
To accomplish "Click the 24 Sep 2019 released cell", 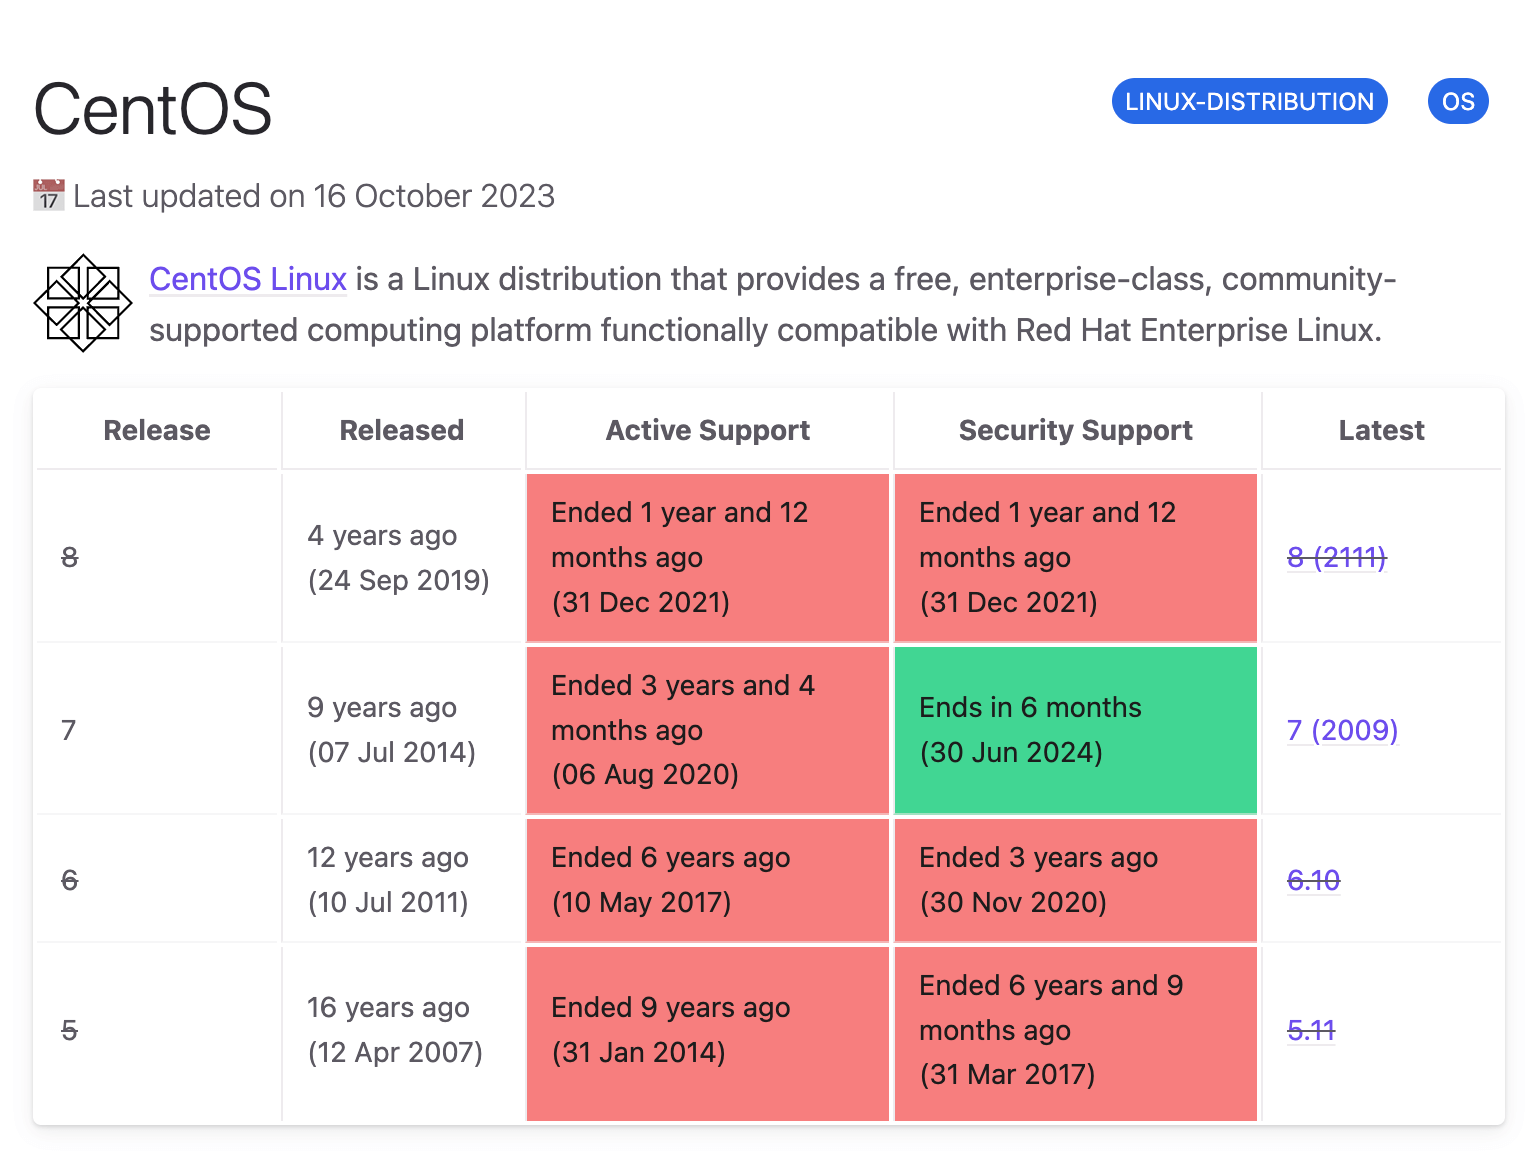I will (x=402, y=557).
